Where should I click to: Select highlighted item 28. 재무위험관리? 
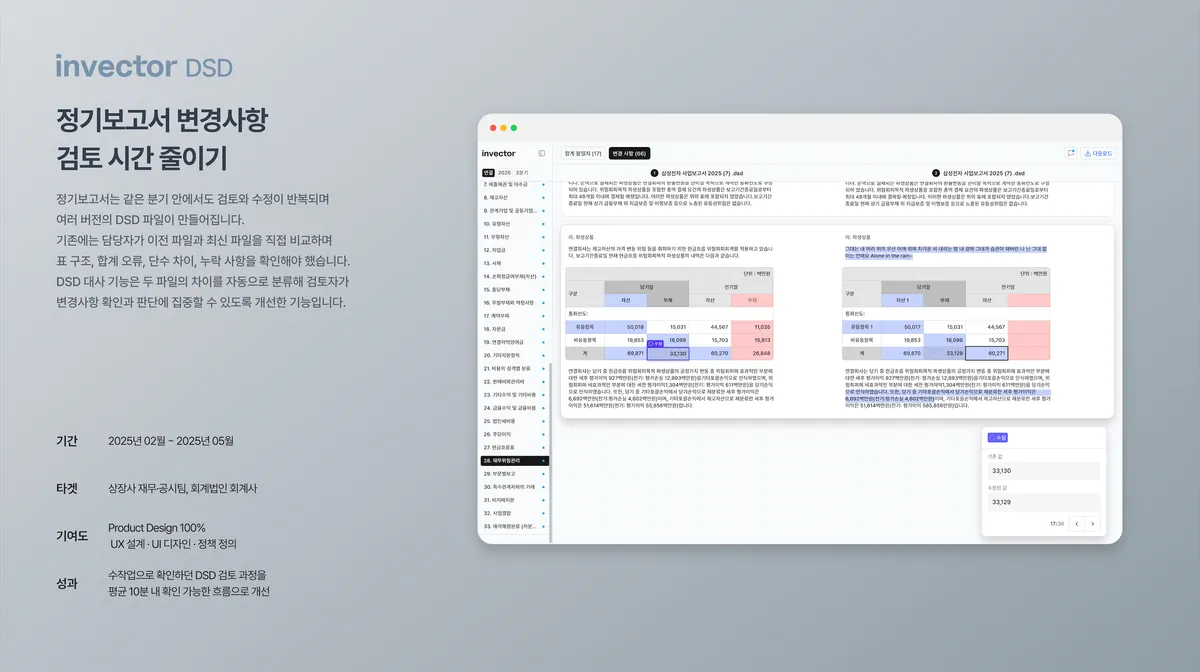[x=515, y=460]
